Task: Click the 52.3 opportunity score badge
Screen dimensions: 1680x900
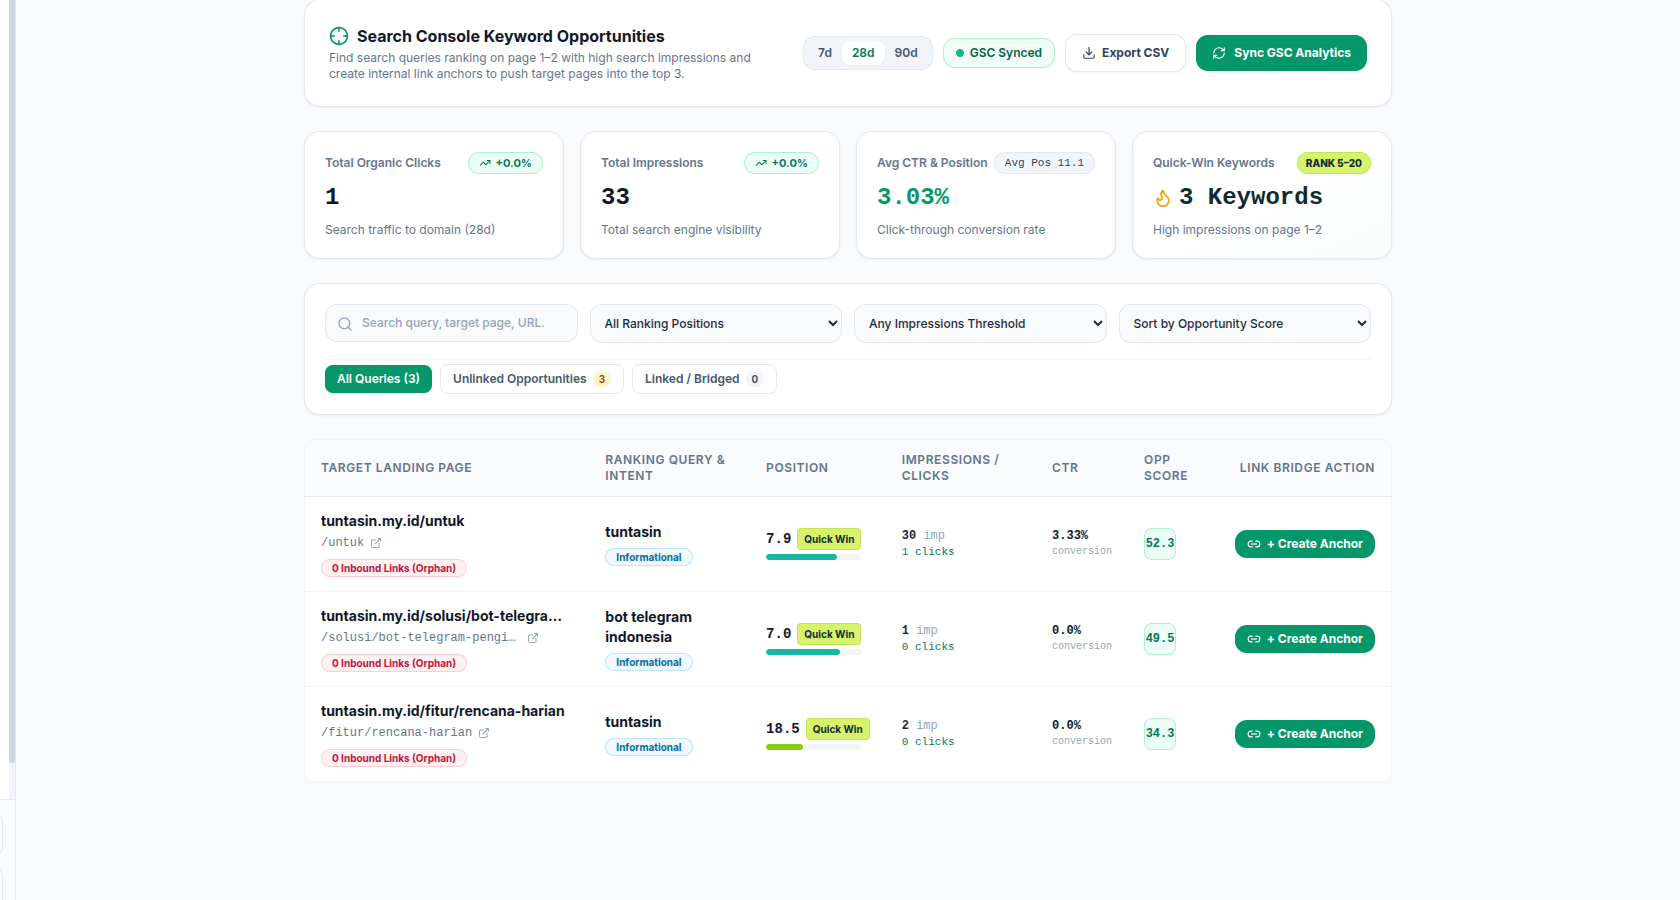Action: tap(1160, 544)
